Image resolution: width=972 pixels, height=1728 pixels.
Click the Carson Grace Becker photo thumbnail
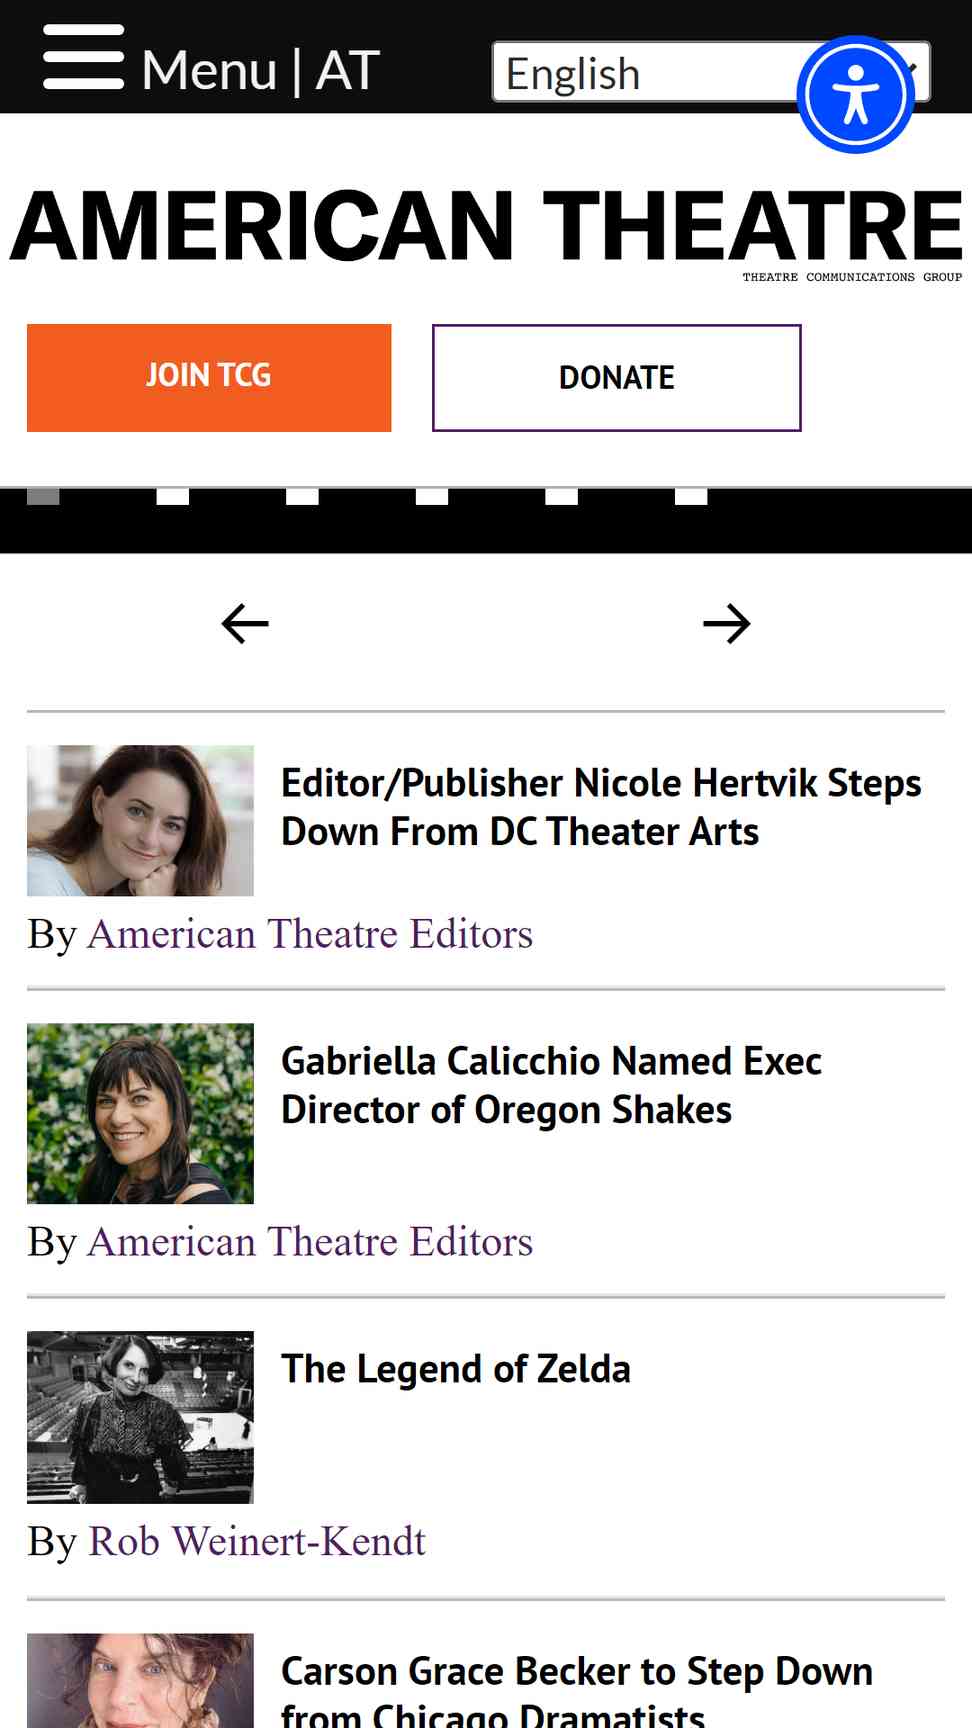(140, 1681)
